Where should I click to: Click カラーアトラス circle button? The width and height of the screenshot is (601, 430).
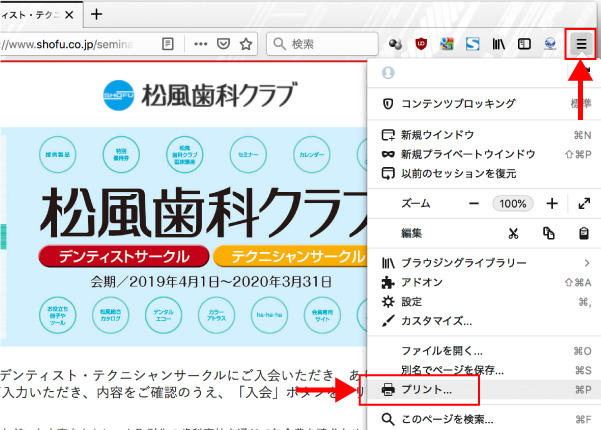[216, 315]
